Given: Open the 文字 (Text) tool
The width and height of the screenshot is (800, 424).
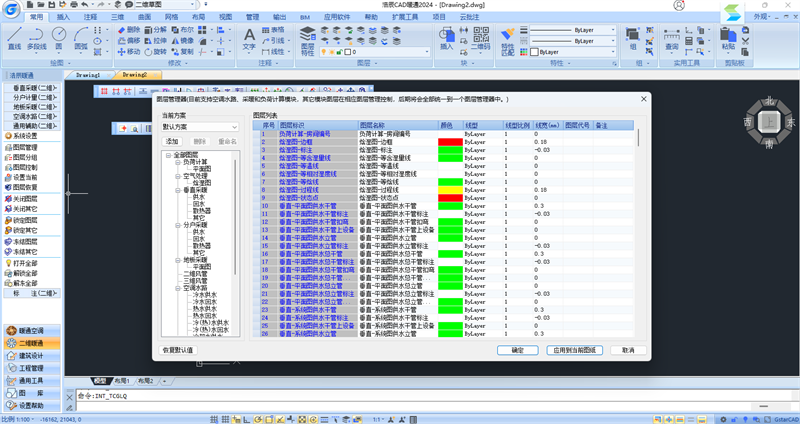Looking at the screenshot, I should pyautogui.click(x=249, y=38).
